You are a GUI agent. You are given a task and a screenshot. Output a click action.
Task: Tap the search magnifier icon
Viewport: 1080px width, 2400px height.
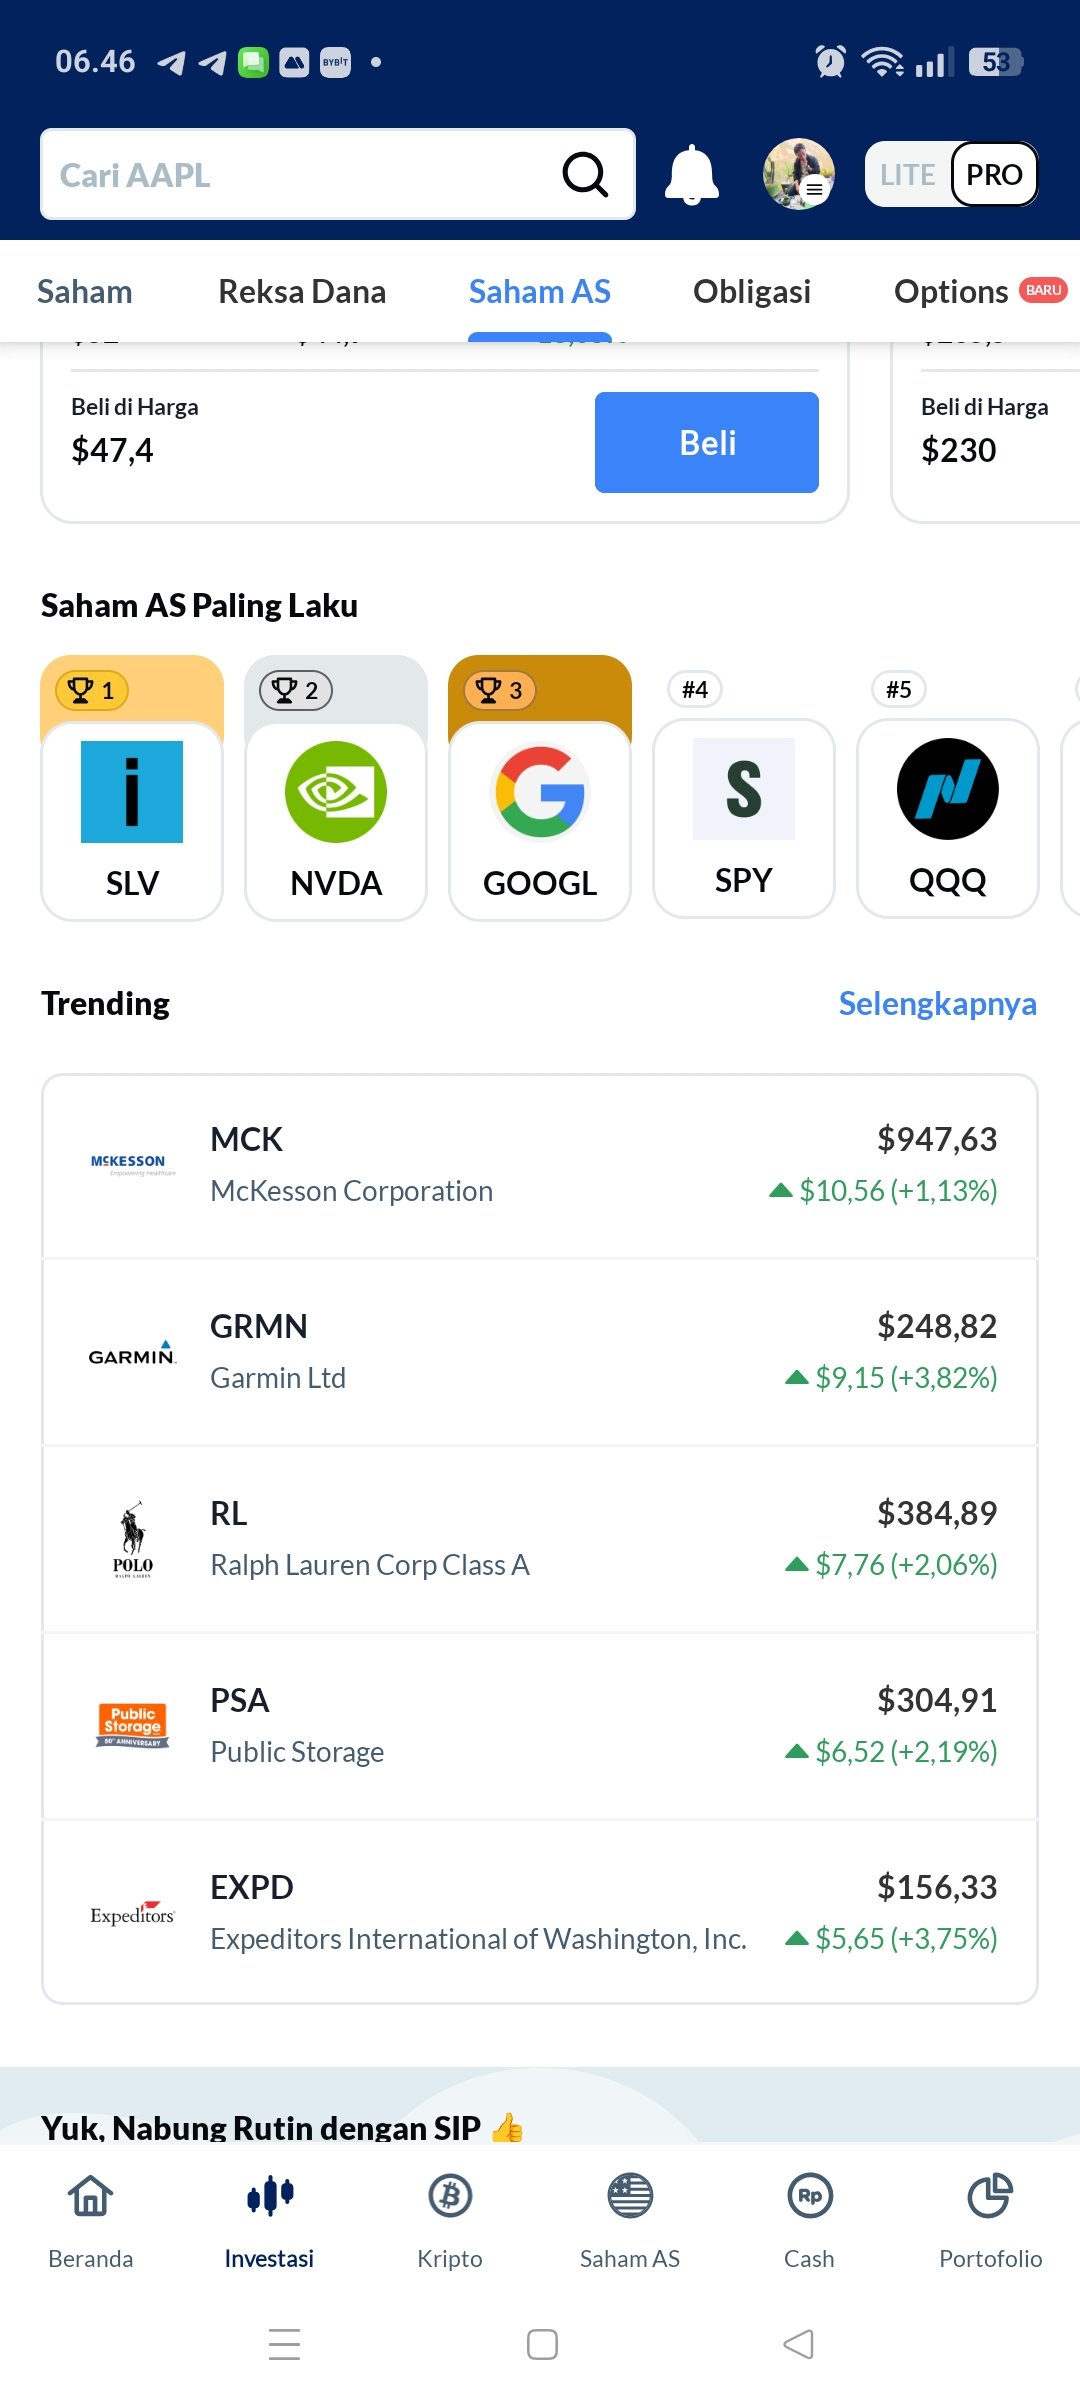[x=585, y=175]
